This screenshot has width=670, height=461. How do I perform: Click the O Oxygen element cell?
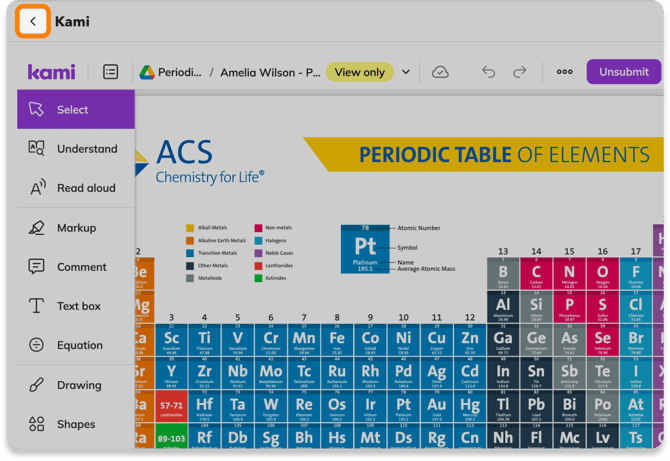pos(602,273)
